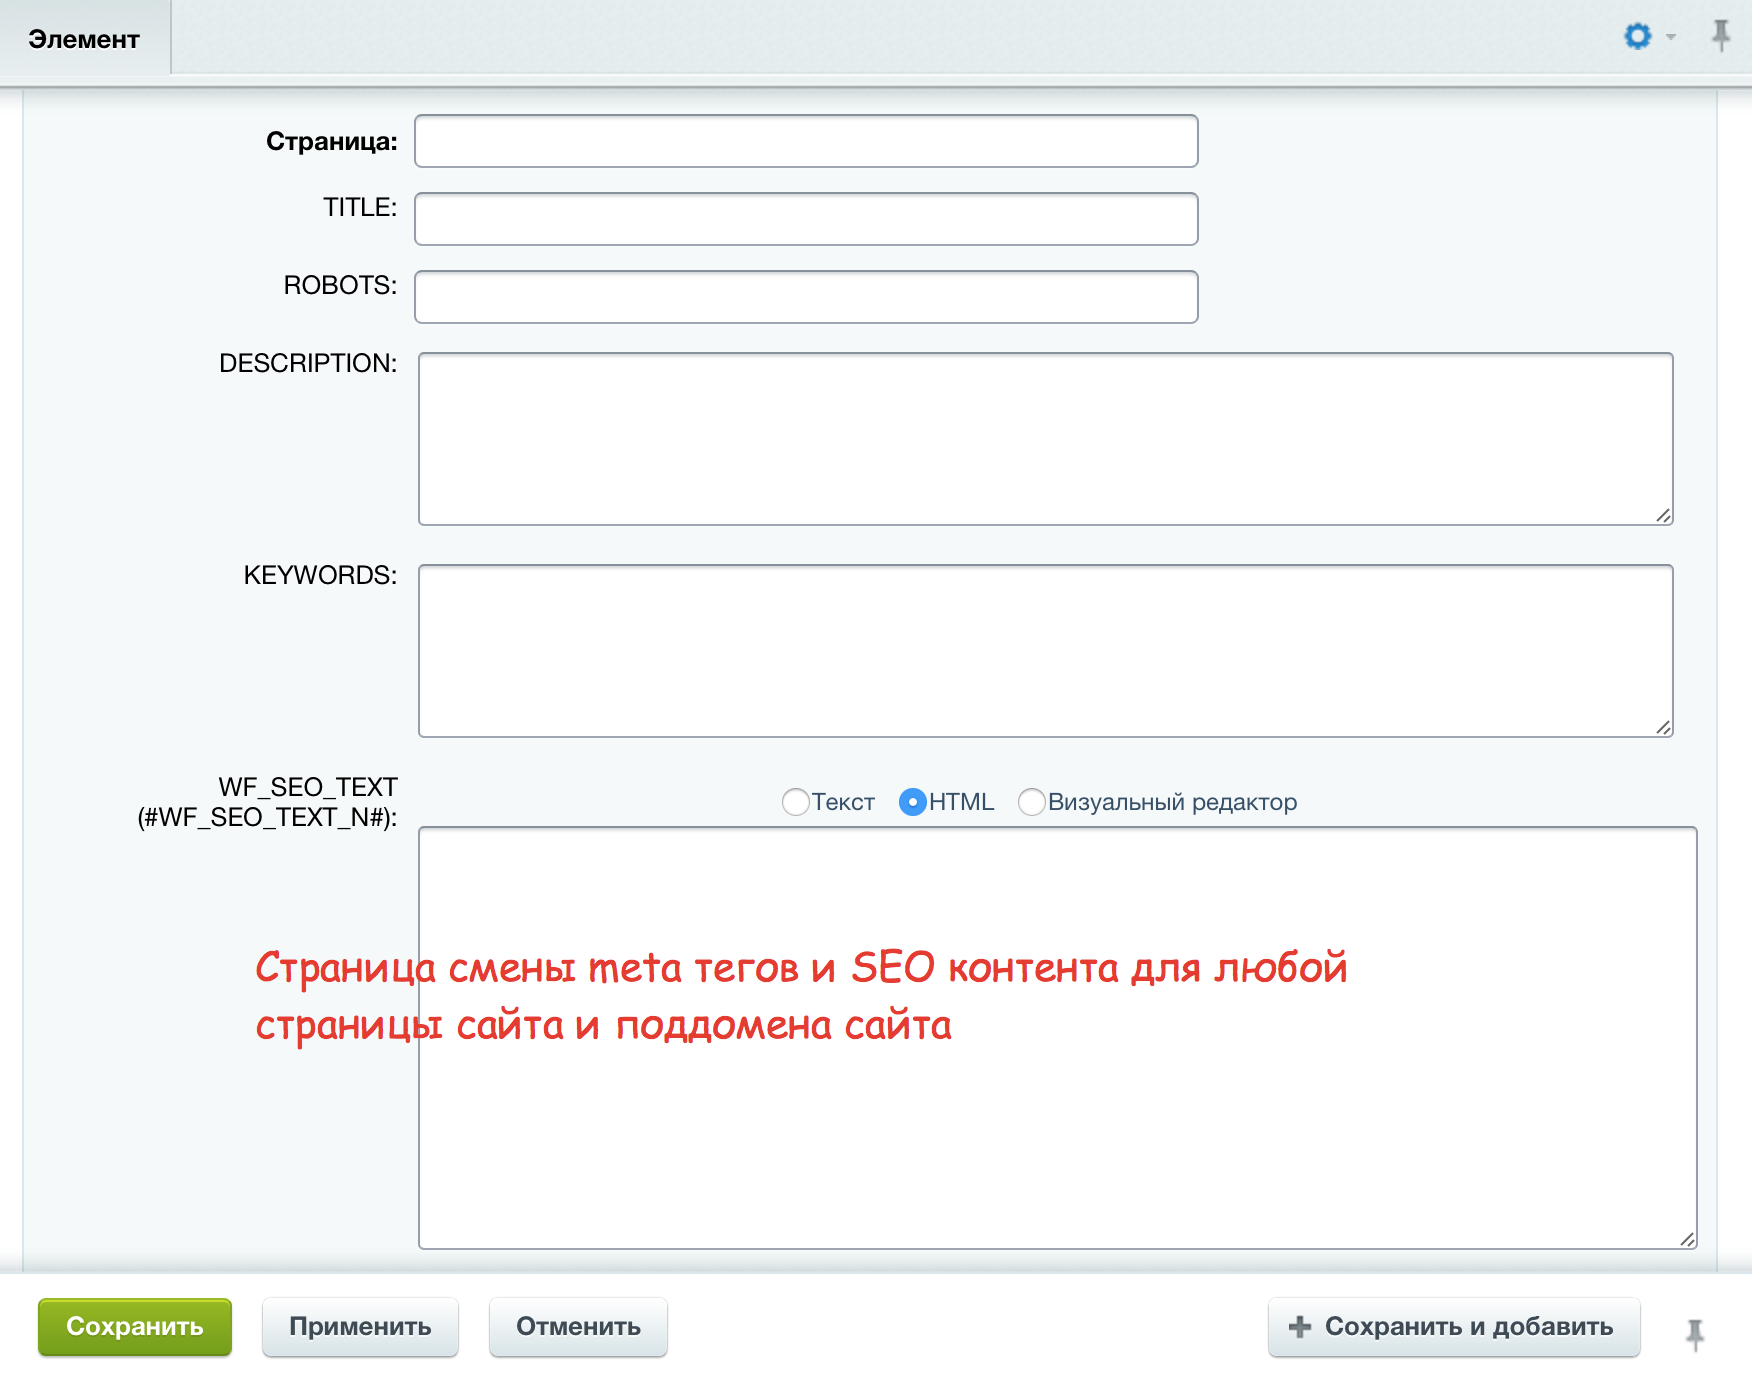The width and height of the screenshot is (1752, 1382).
Task: Click the Сохранить и добавить button
Action: 1454,1327
